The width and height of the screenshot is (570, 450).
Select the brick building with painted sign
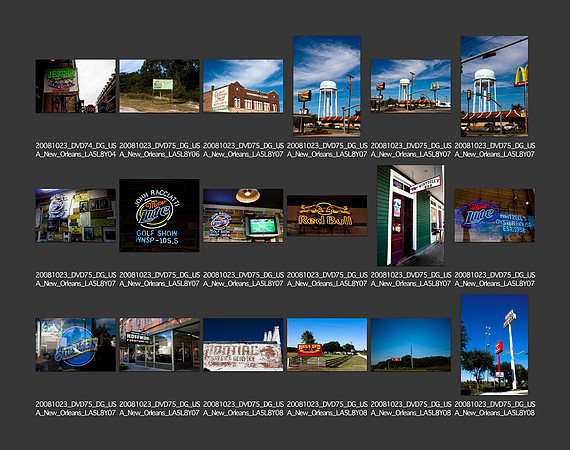coord(243,86)
